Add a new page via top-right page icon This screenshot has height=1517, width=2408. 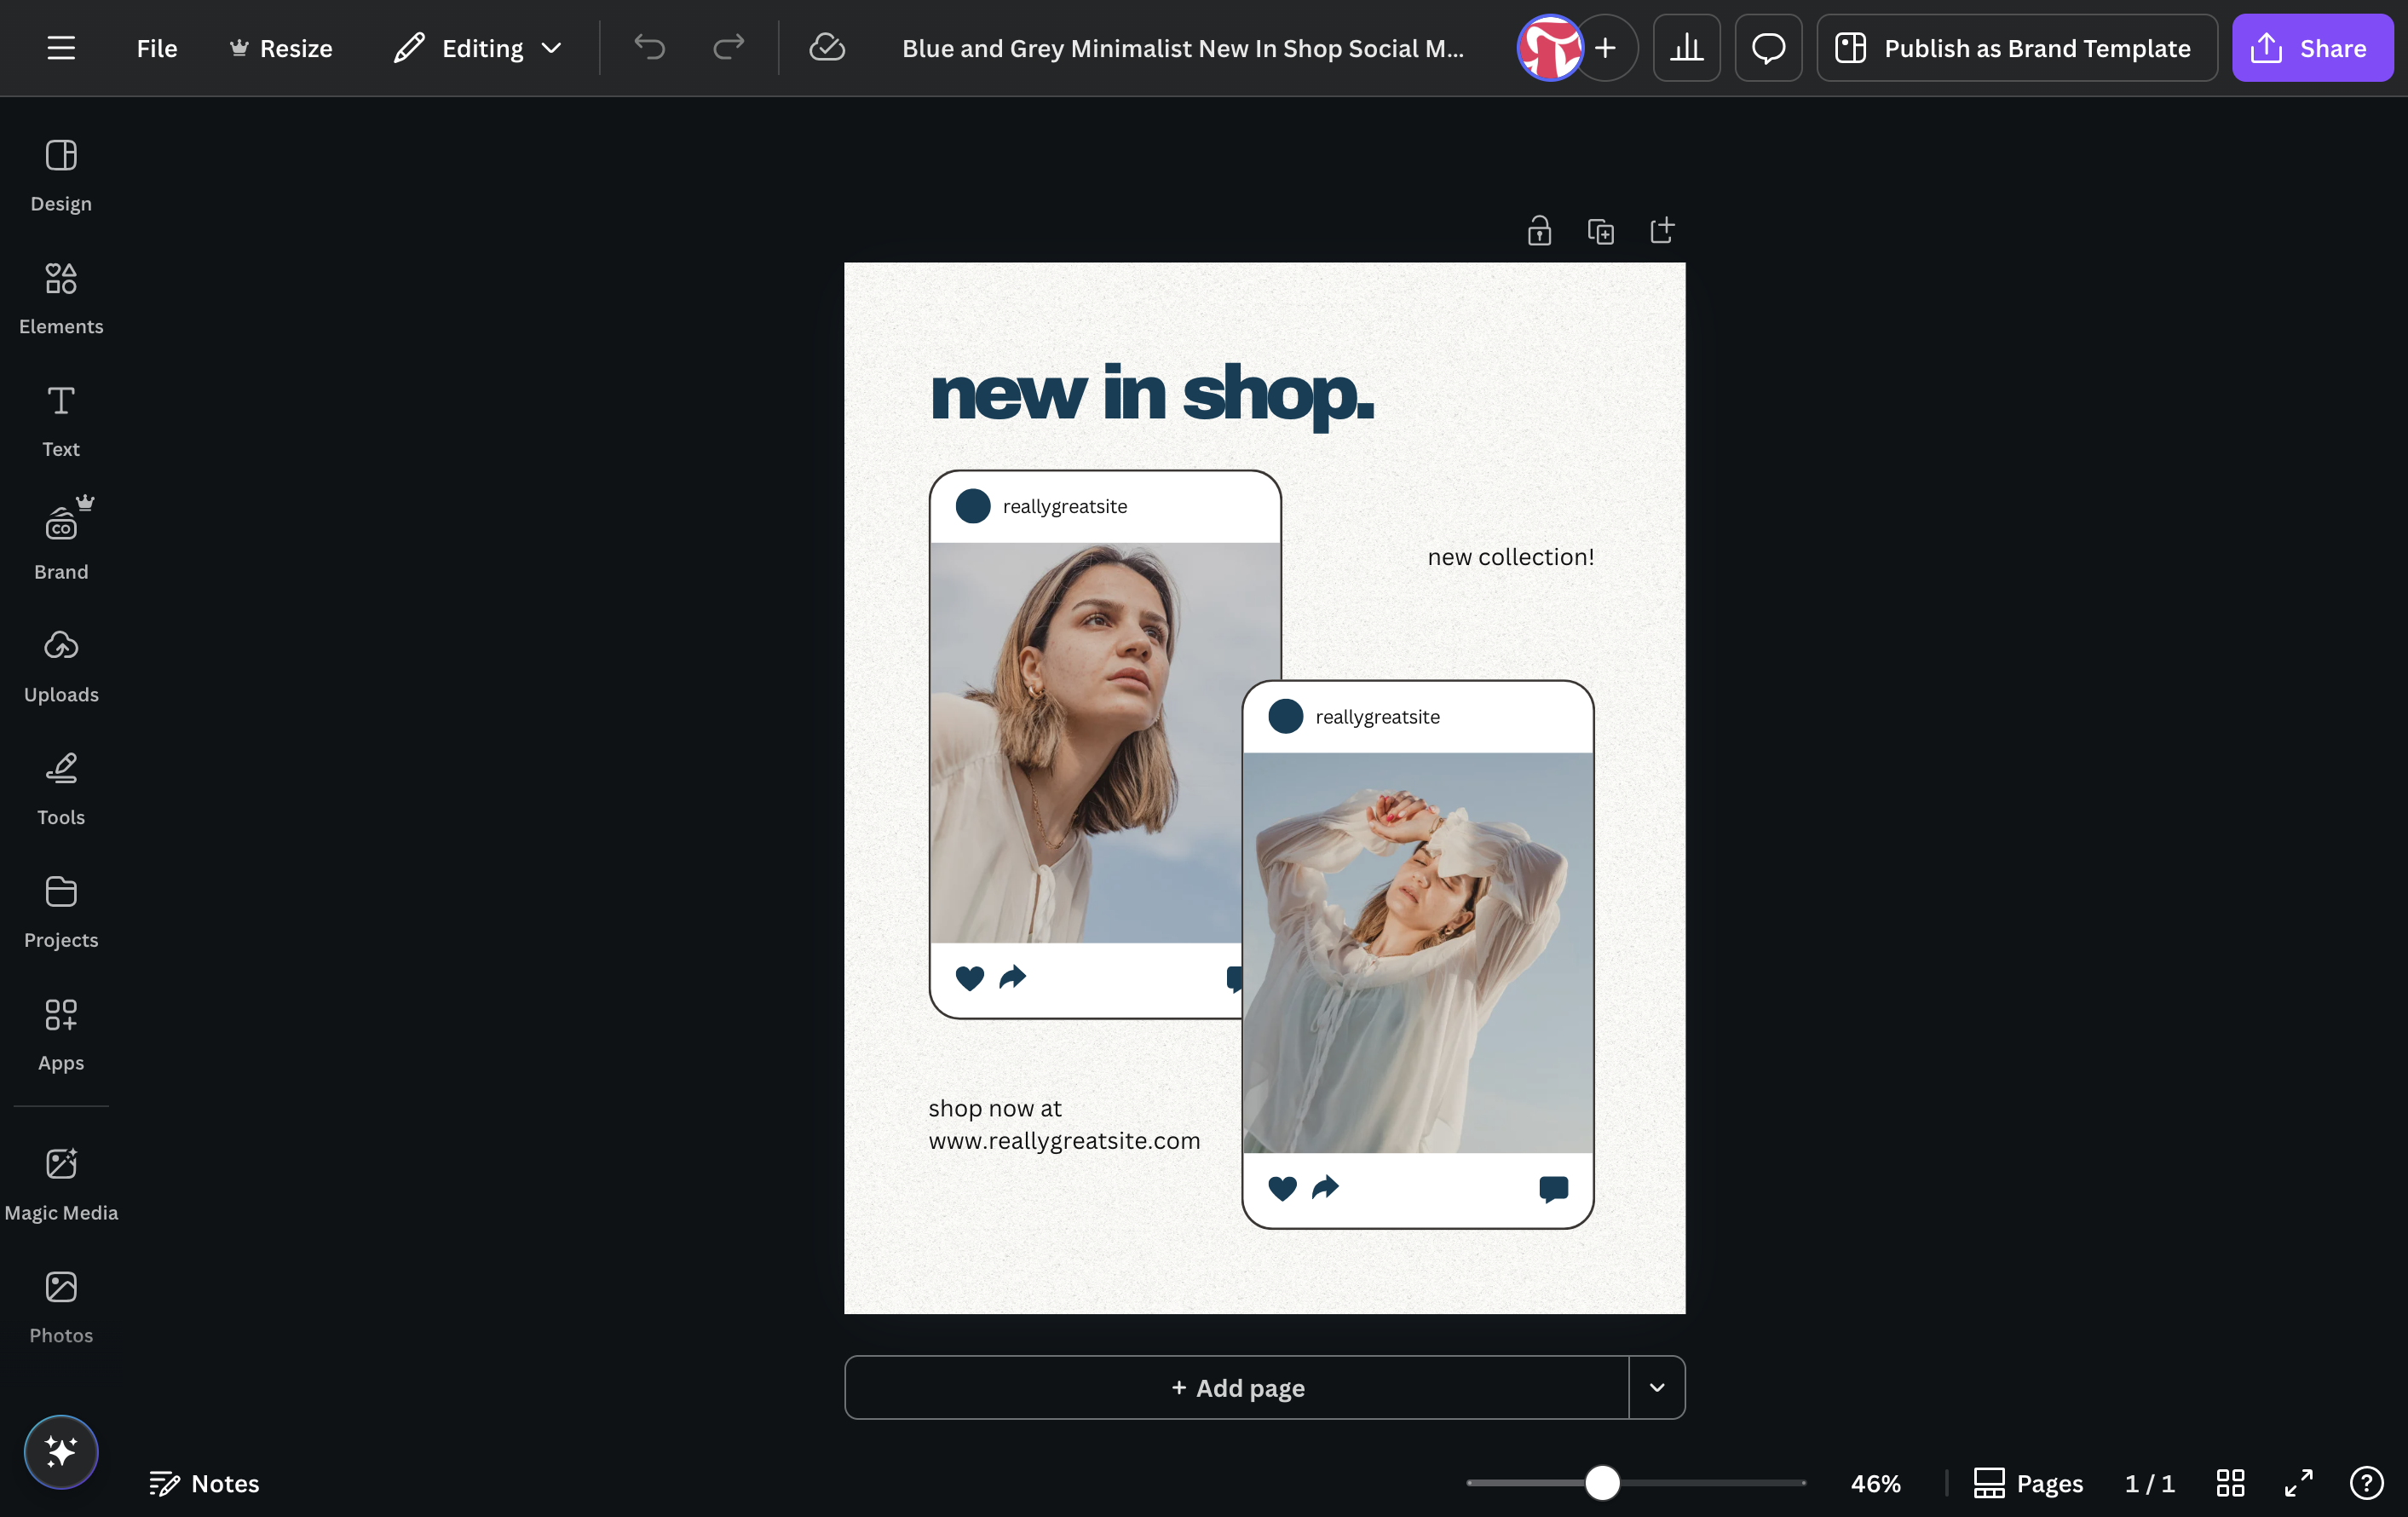click(x=1662, y=231)
